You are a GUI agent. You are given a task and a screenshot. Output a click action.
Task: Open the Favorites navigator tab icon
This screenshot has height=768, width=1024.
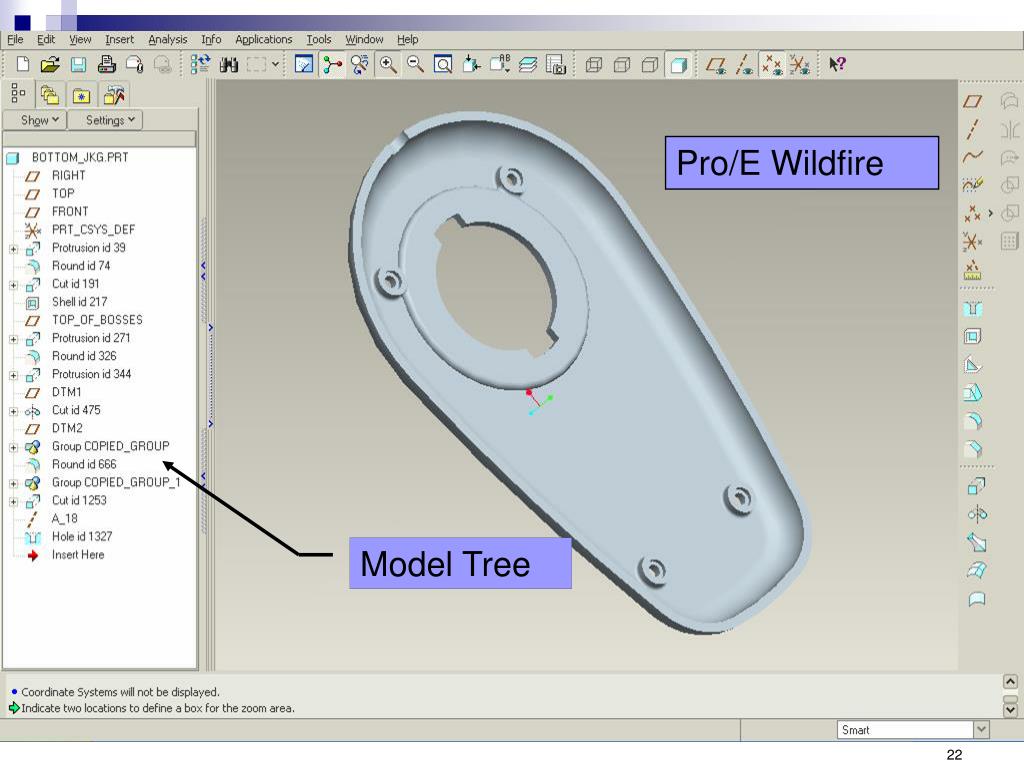81,95
